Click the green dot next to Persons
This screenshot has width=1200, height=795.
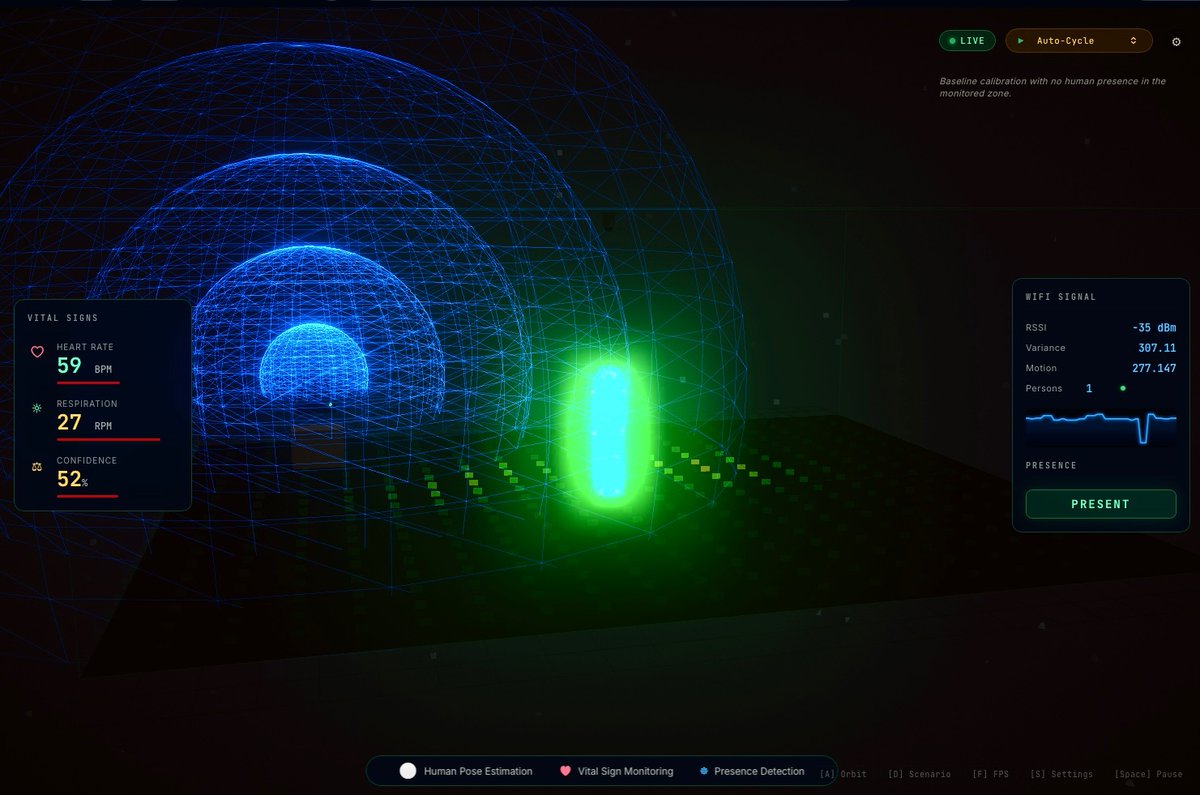tap(1122, 388)
